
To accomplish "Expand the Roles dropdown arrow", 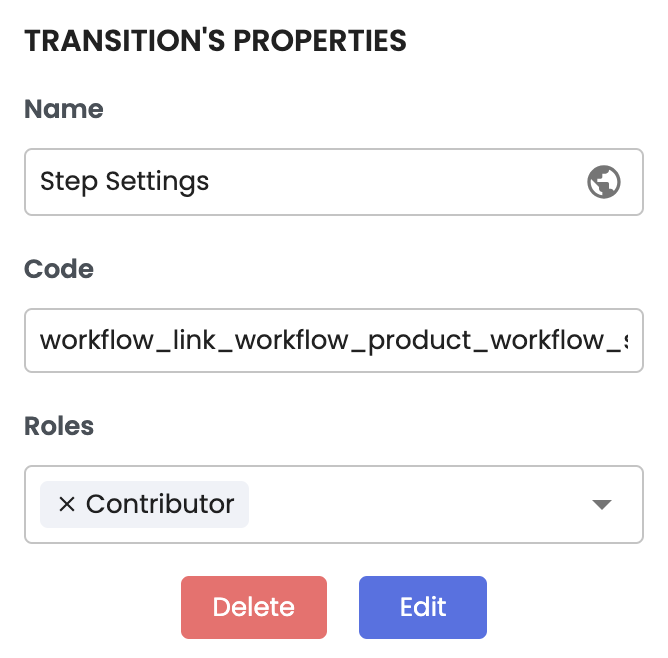I will coord(601,505).
